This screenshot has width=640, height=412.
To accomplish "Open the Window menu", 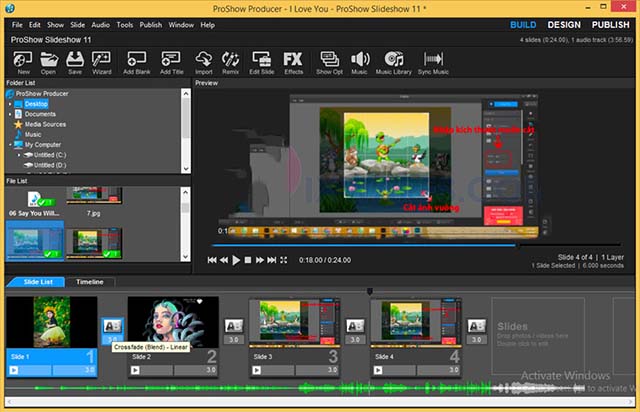I will point(181,25).
